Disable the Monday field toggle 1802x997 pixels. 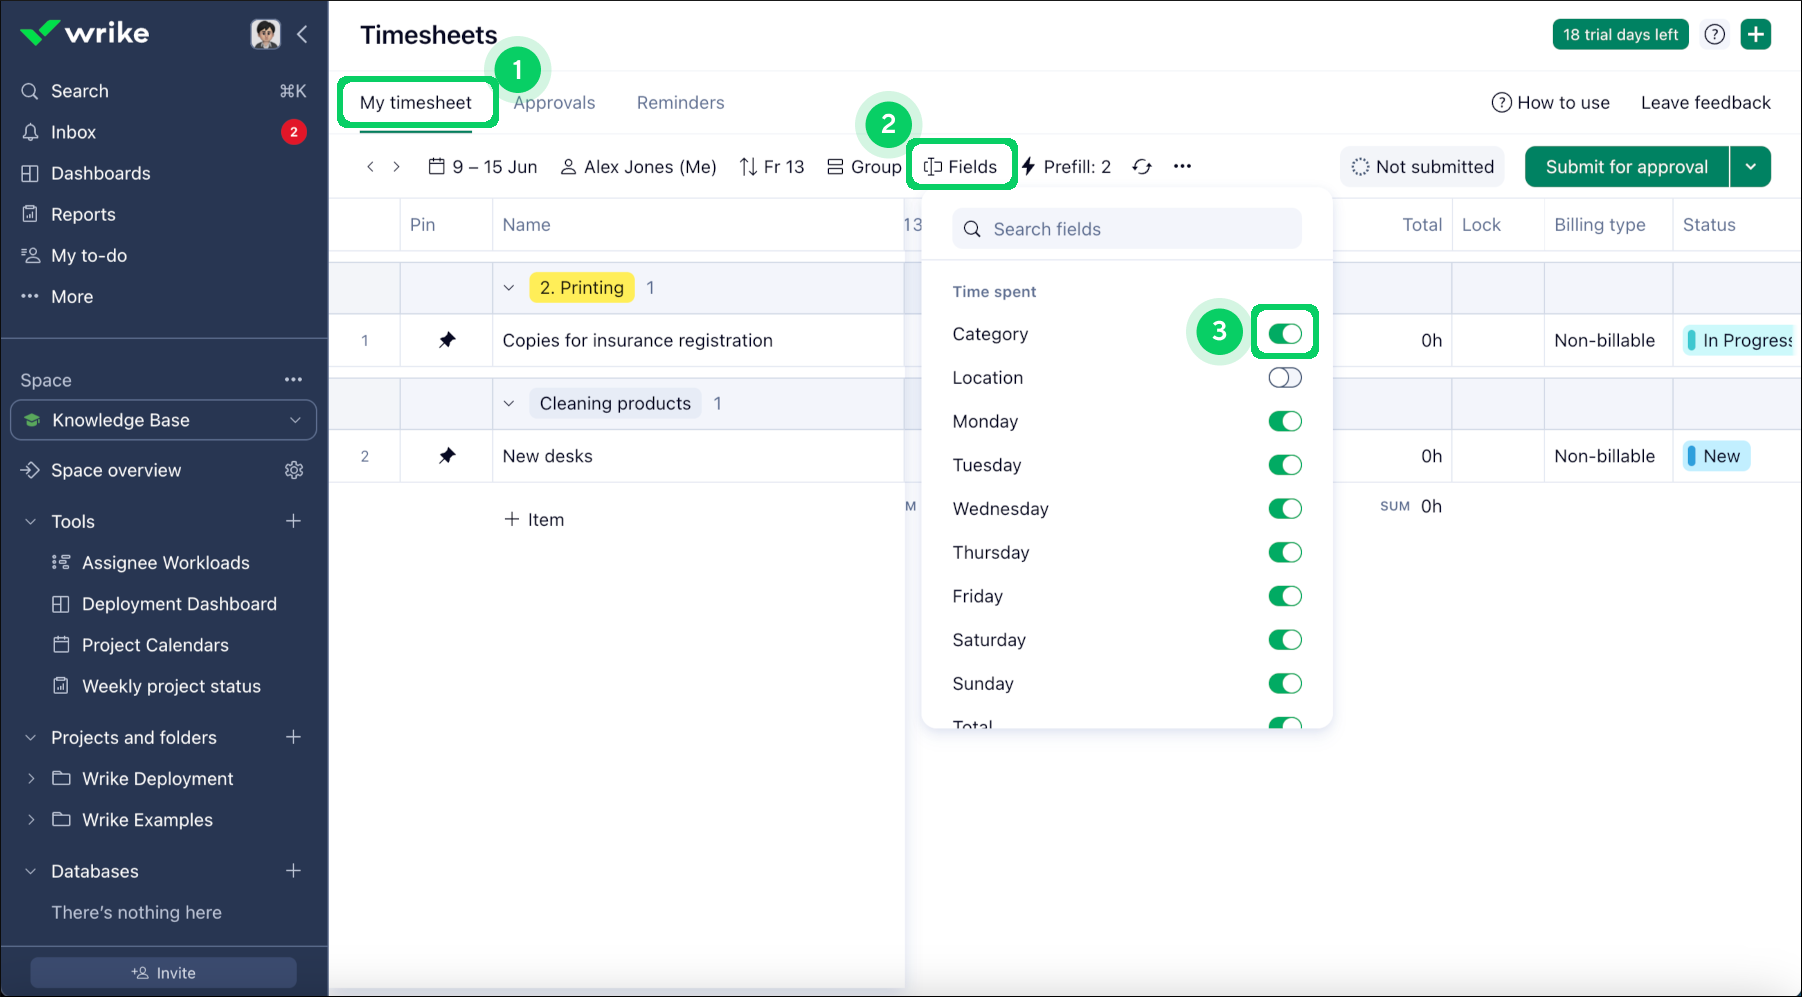pos(1284,422)
